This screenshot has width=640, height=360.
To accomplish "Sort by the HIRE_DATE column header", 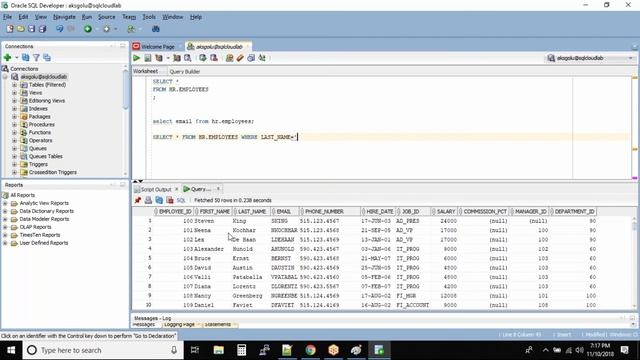I will point(379,211).
